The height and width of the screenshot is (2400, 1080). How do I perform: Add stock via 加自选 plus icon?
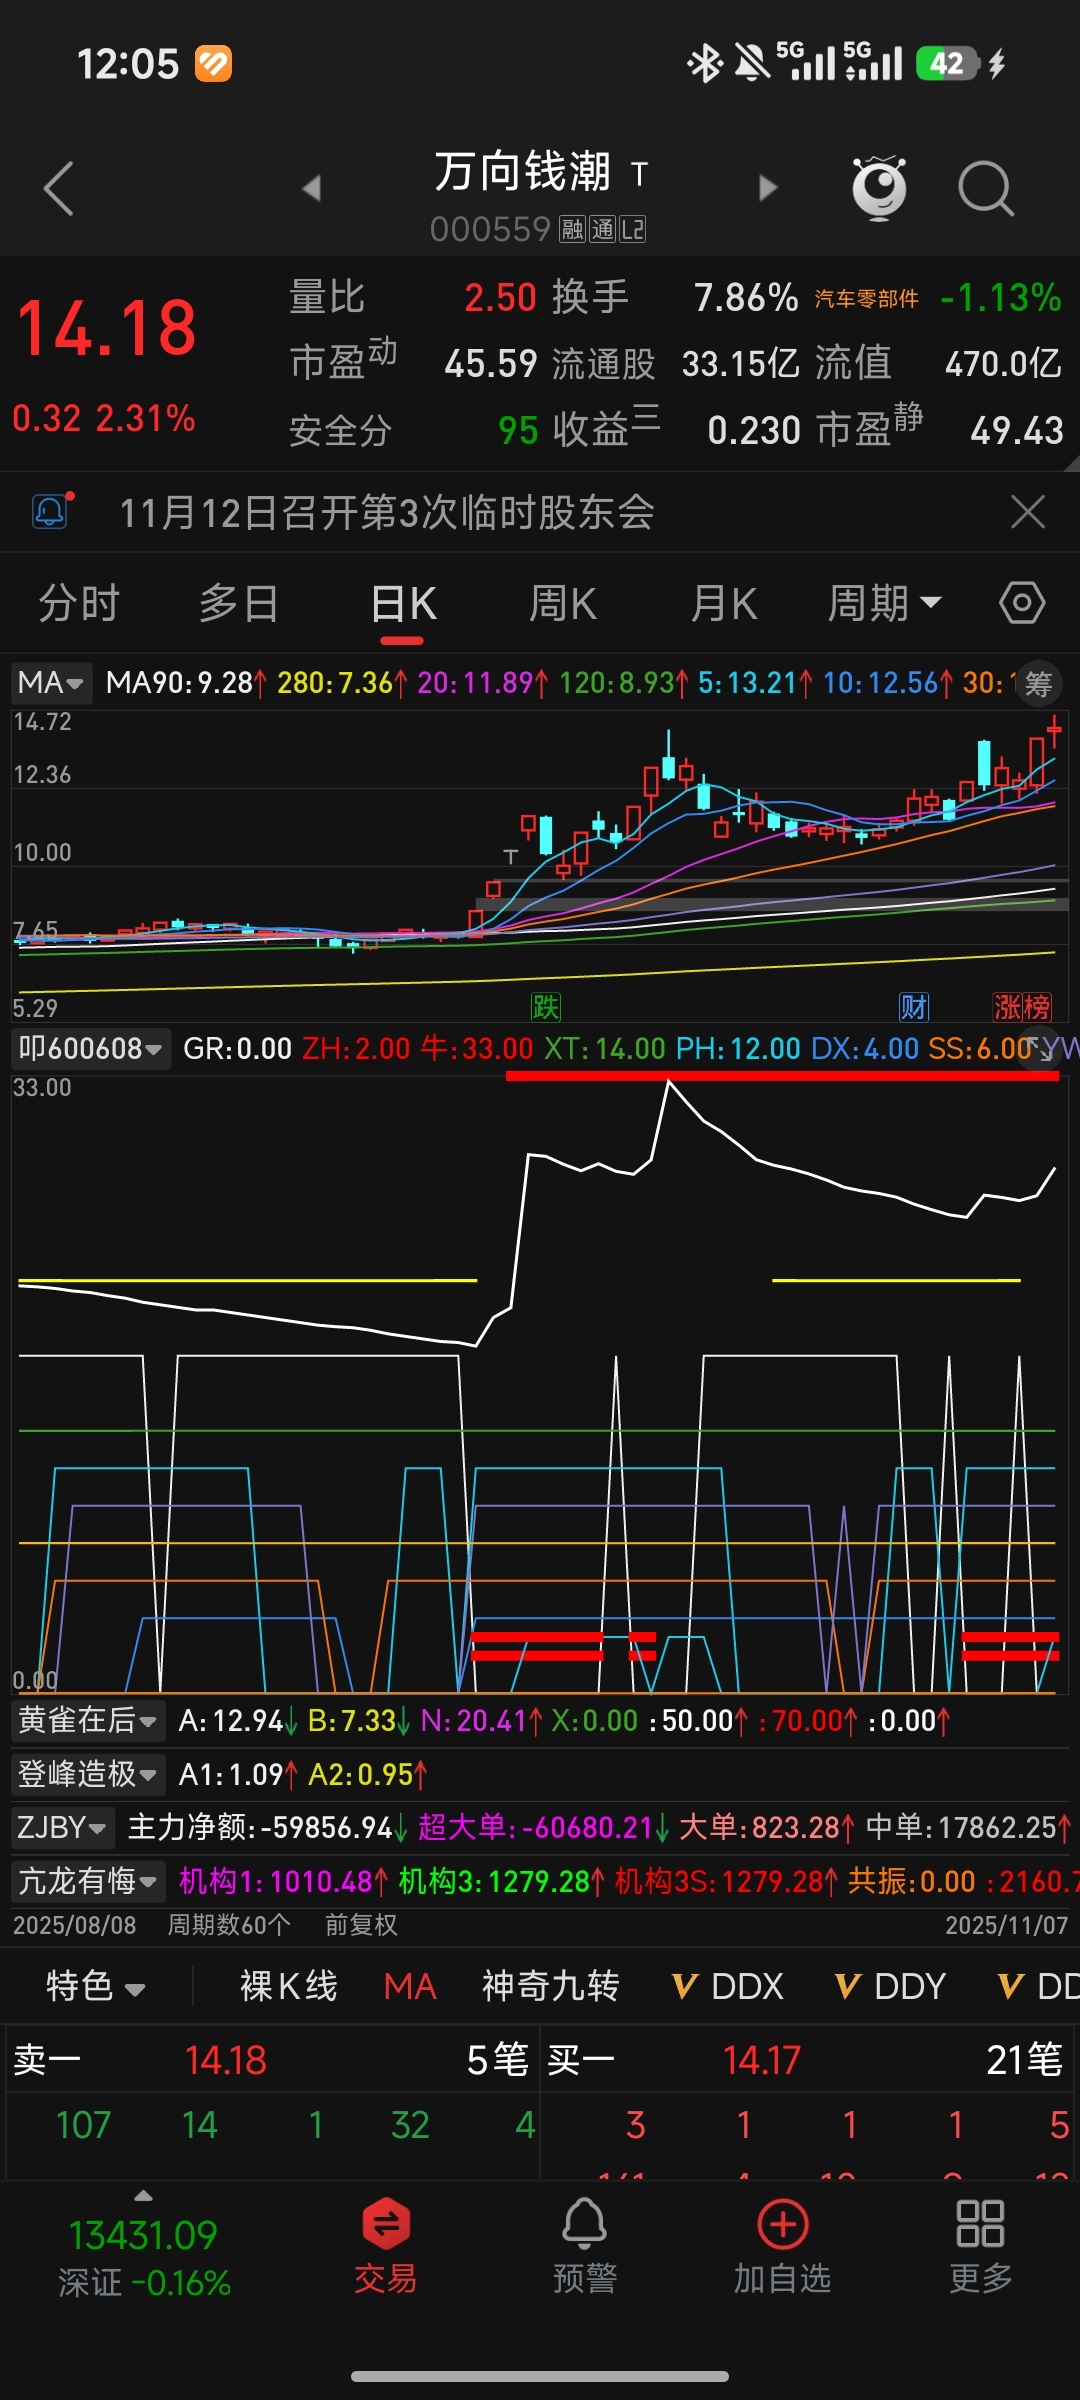click(x=783, y=2246)
